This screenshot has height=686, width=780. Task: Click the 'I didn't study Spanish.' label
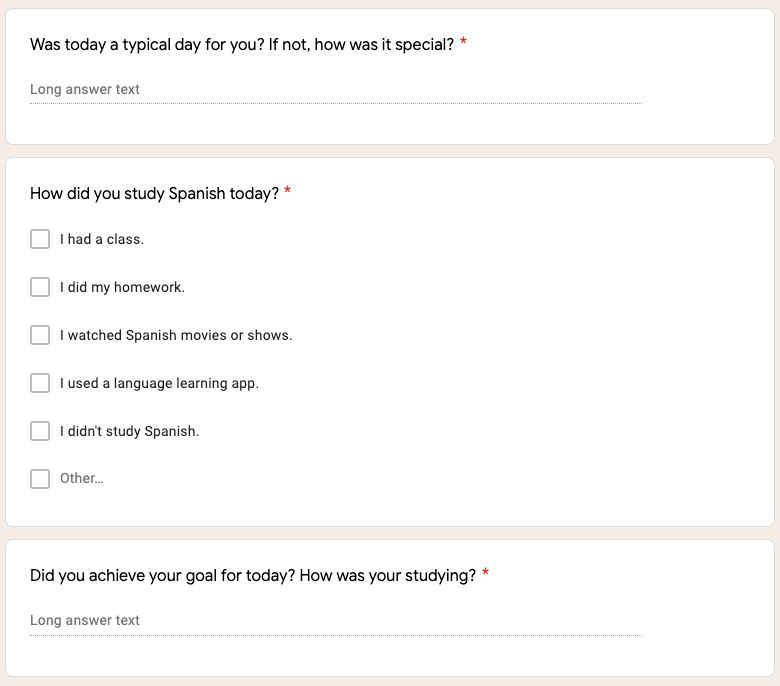click(129, 431)
